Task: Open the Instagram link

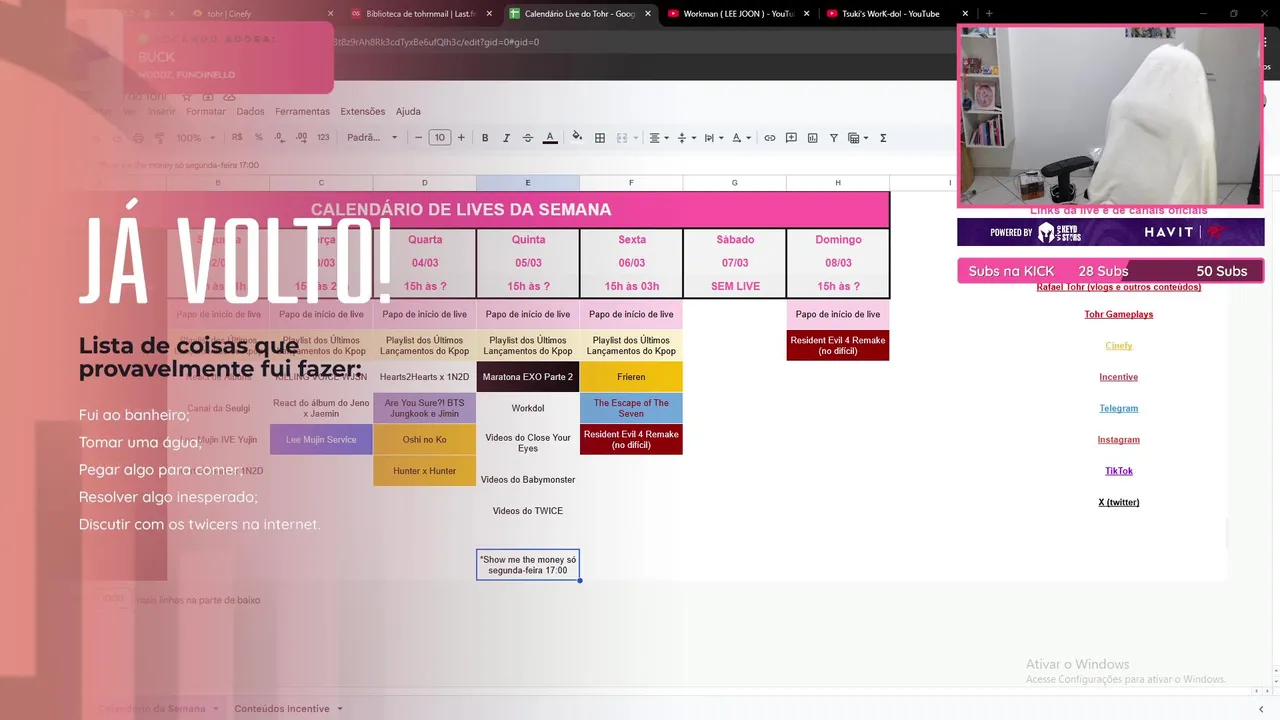Action: (x=1118, y=440)
